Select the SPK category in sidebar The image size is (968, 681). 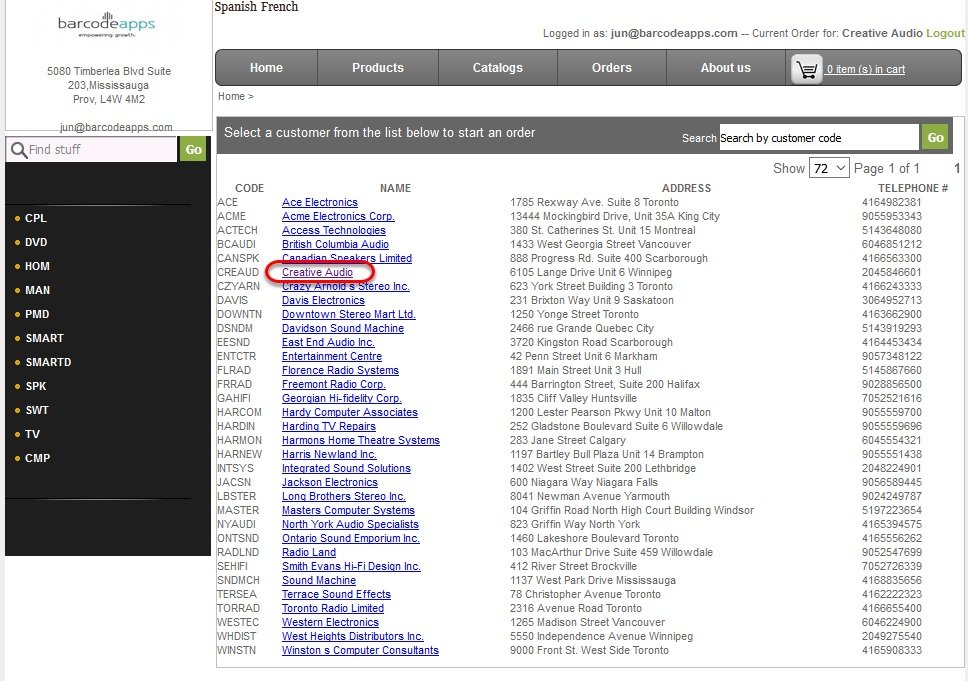tap(36, 386)
